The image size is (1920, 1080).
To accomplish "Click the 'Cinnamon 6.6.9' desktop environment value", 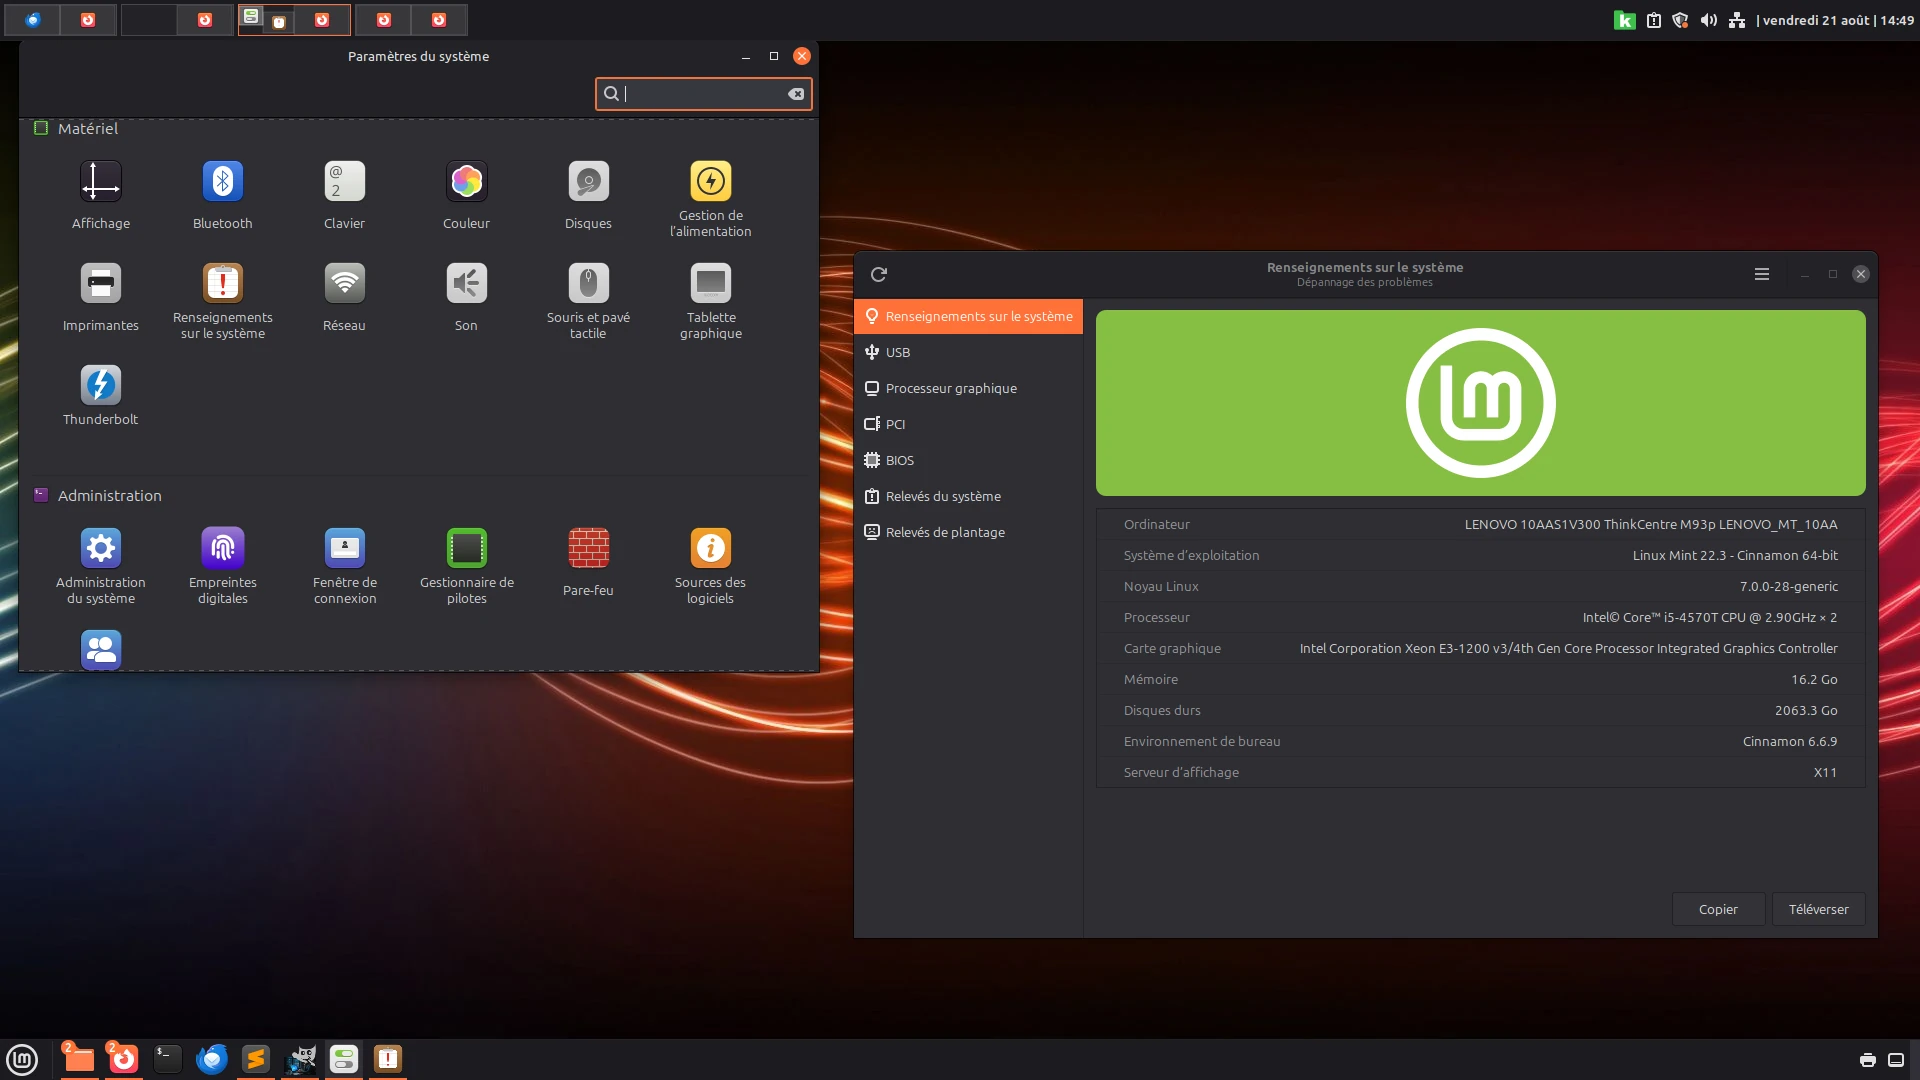I will pyautogui.click(x=1789, y=741).
